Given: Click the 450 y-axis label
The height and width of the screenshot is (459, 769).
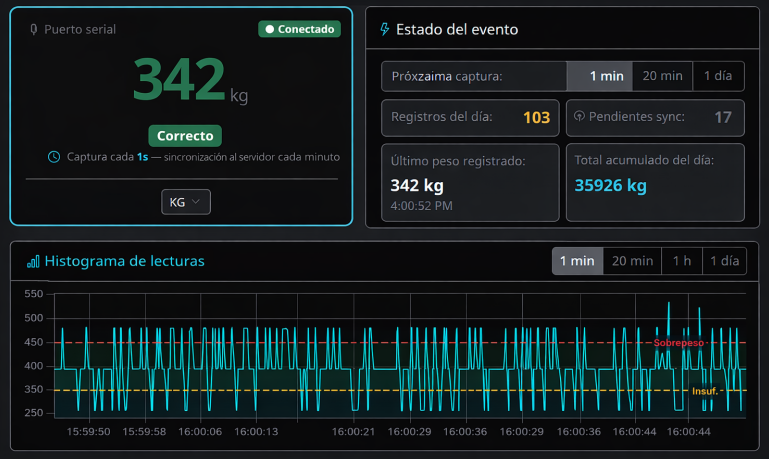Looking at the screenshot, I should coord(34,342).
